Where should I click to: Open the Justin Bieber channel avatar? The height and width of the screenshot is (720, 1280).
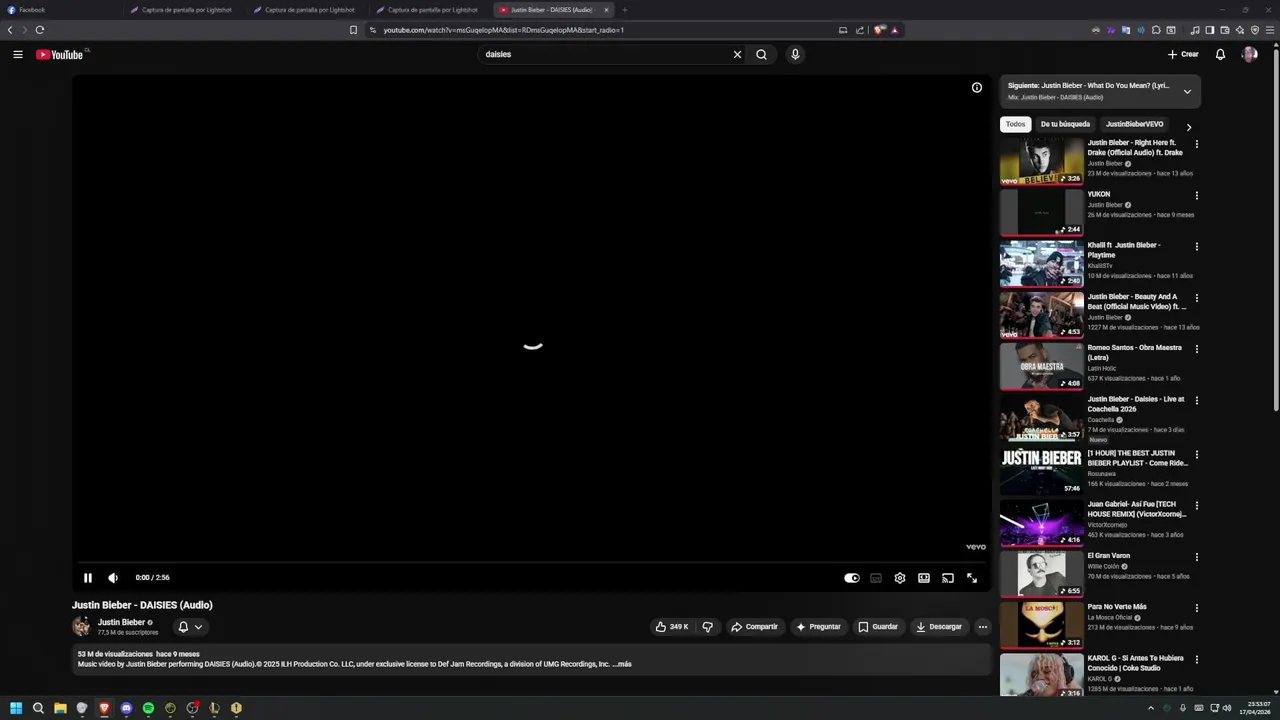point(81,626)
